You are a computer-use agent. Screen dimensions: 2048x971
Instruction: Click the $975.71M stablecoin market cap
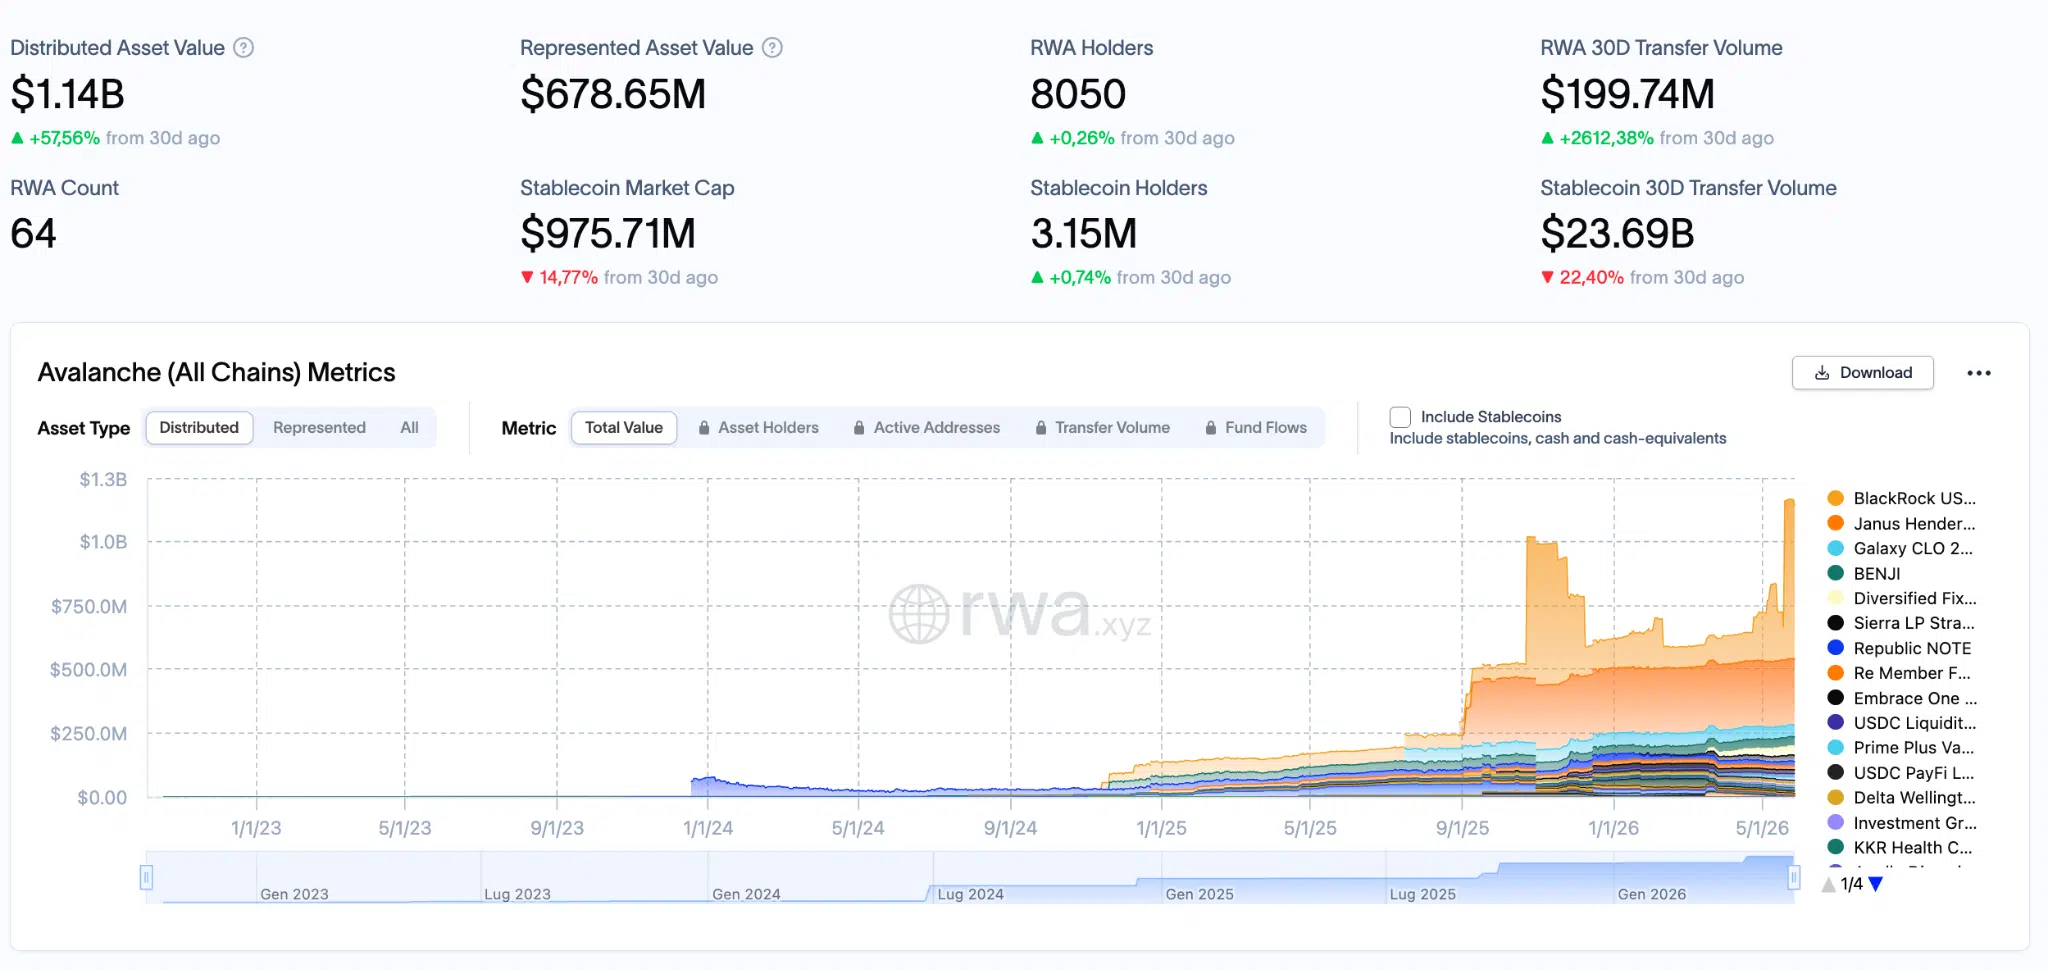tap(608, 234)
